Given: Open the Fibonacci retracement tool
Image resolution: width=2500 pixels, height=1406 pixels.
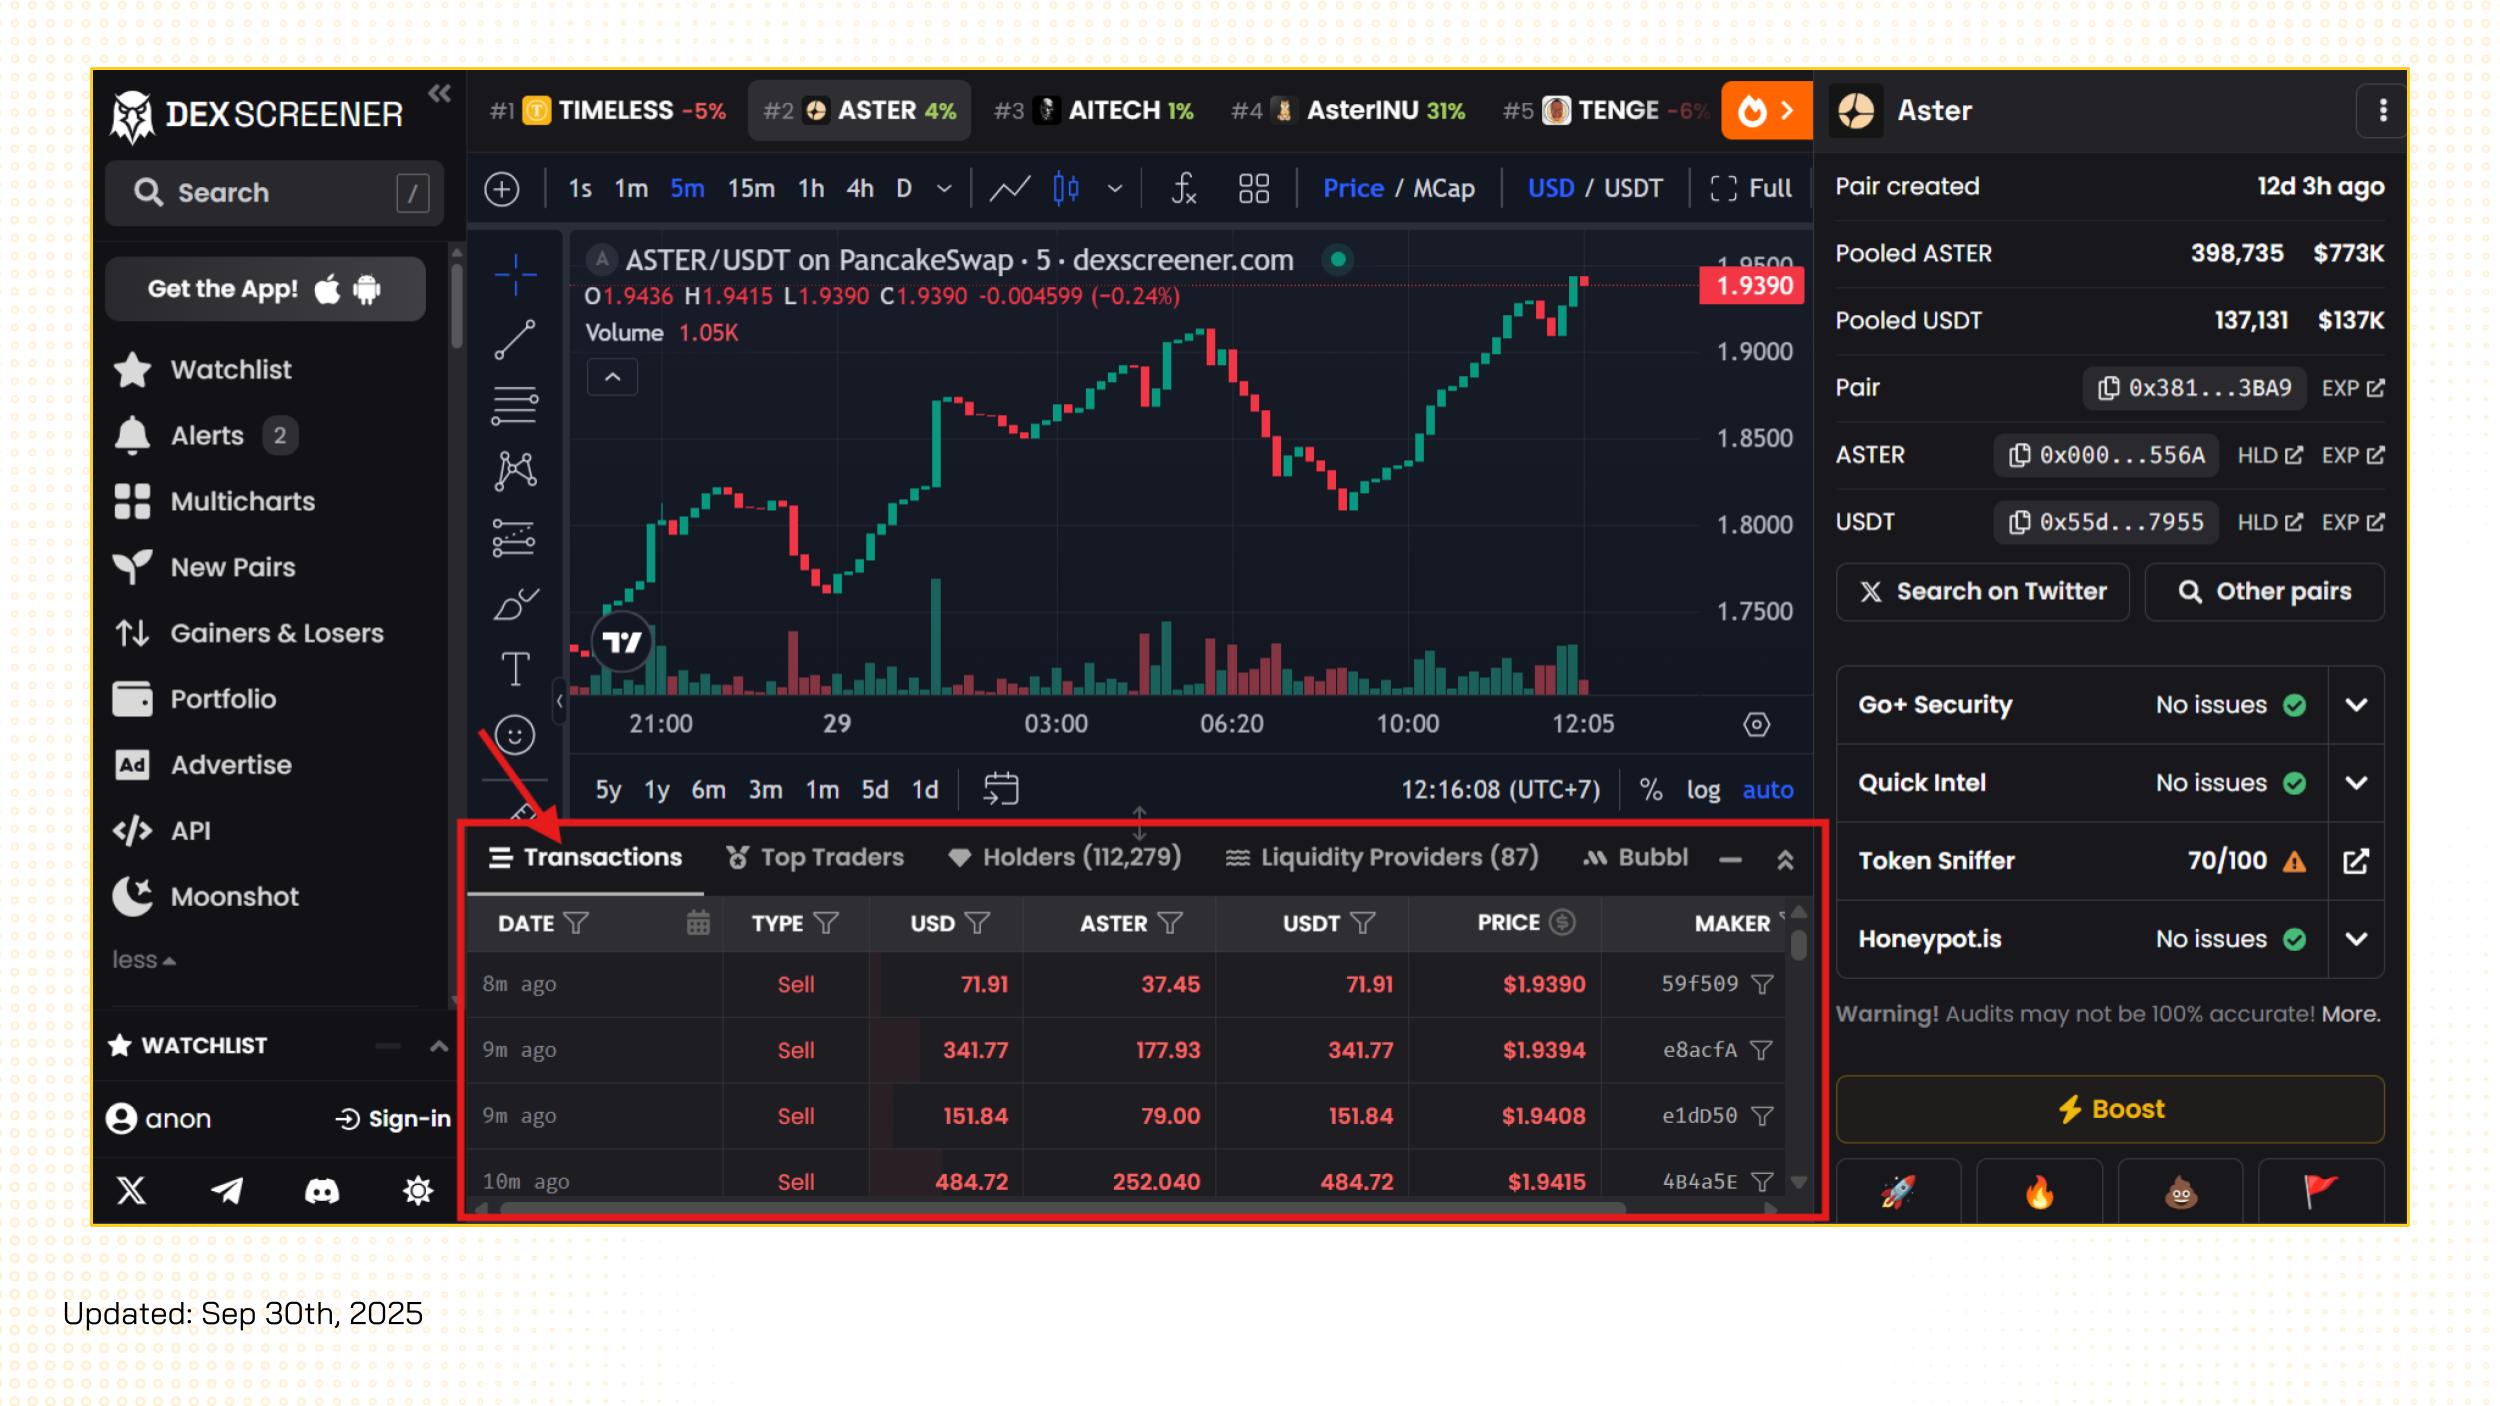Looking at the screenshot, I should pyautogui.click(x=515, y=405).
